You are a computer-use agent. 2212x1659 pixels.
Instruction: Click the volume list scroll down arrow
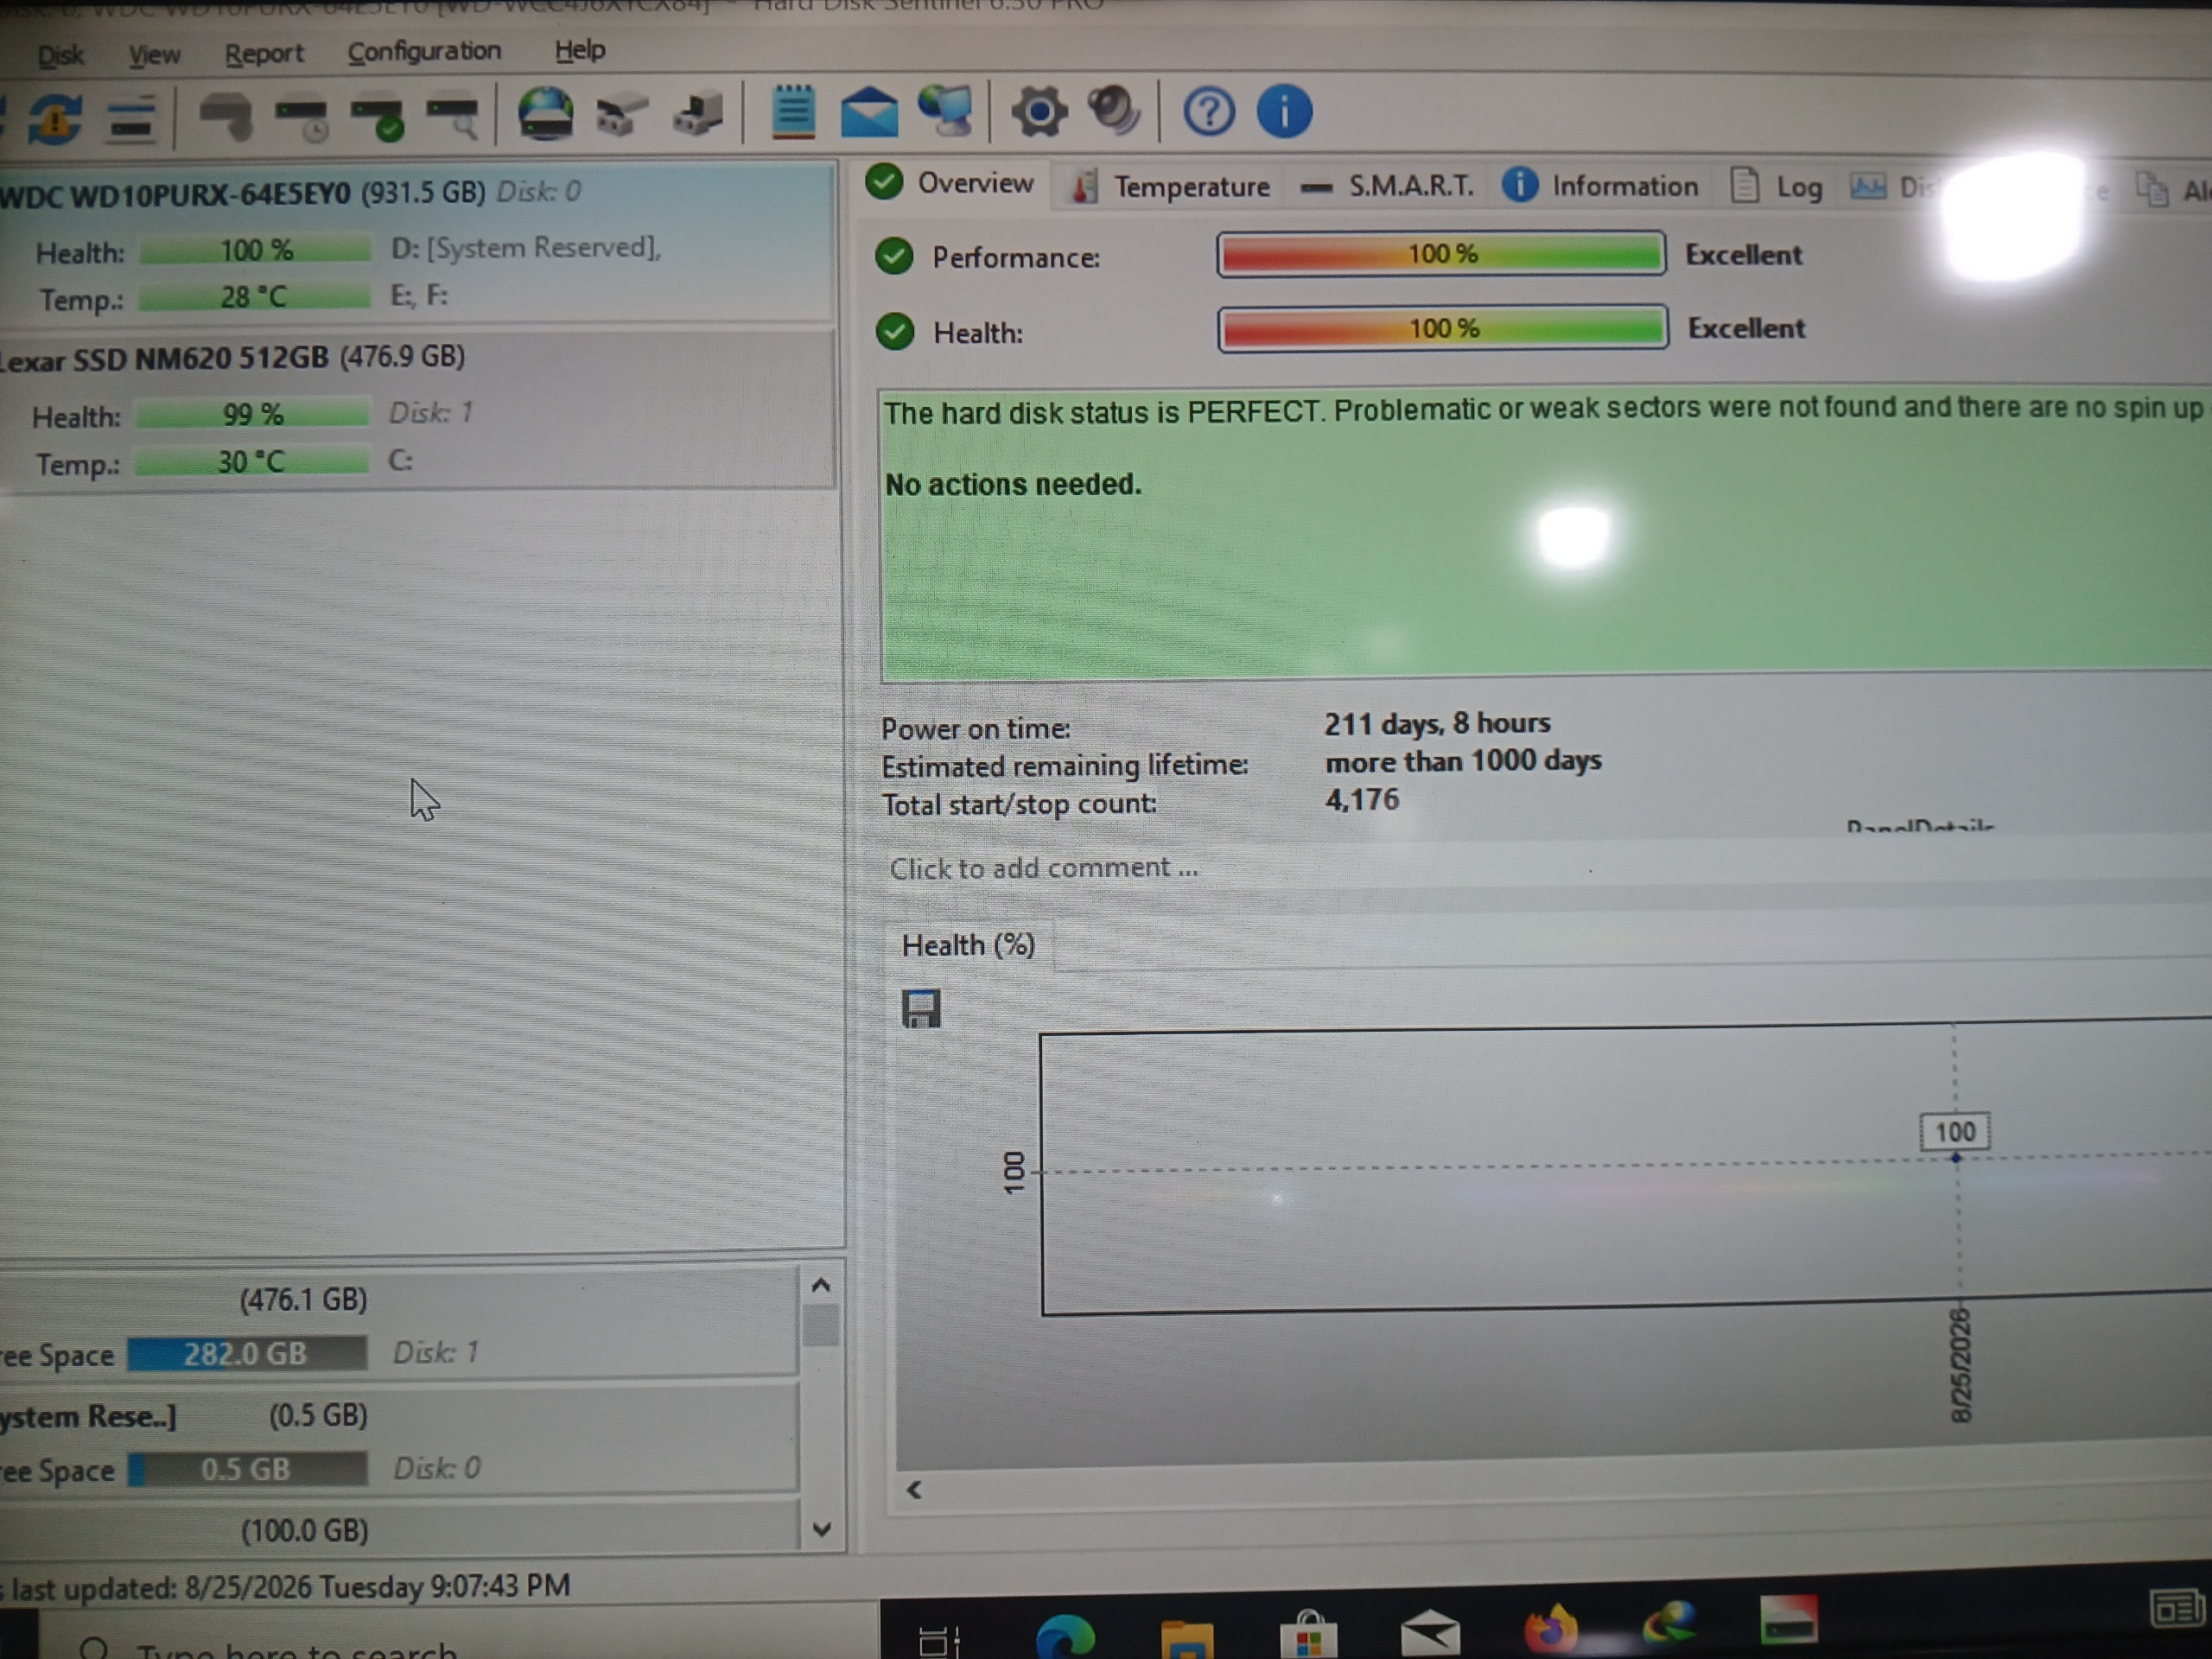[x=822, y=1529]
